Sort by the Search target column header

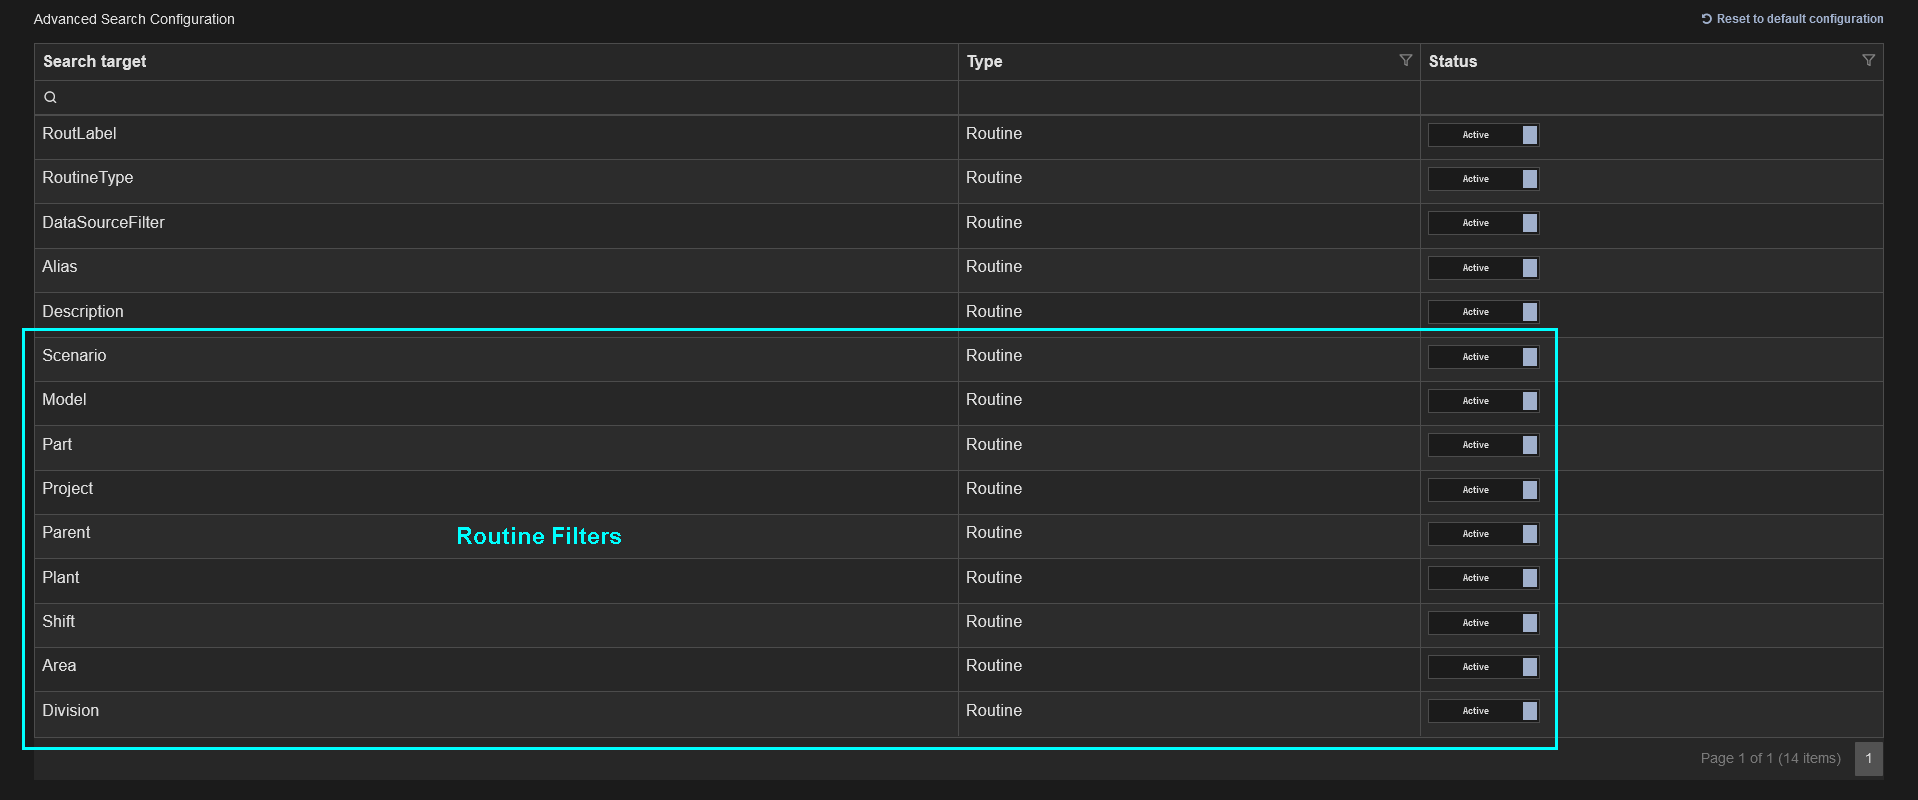point(95,62)
